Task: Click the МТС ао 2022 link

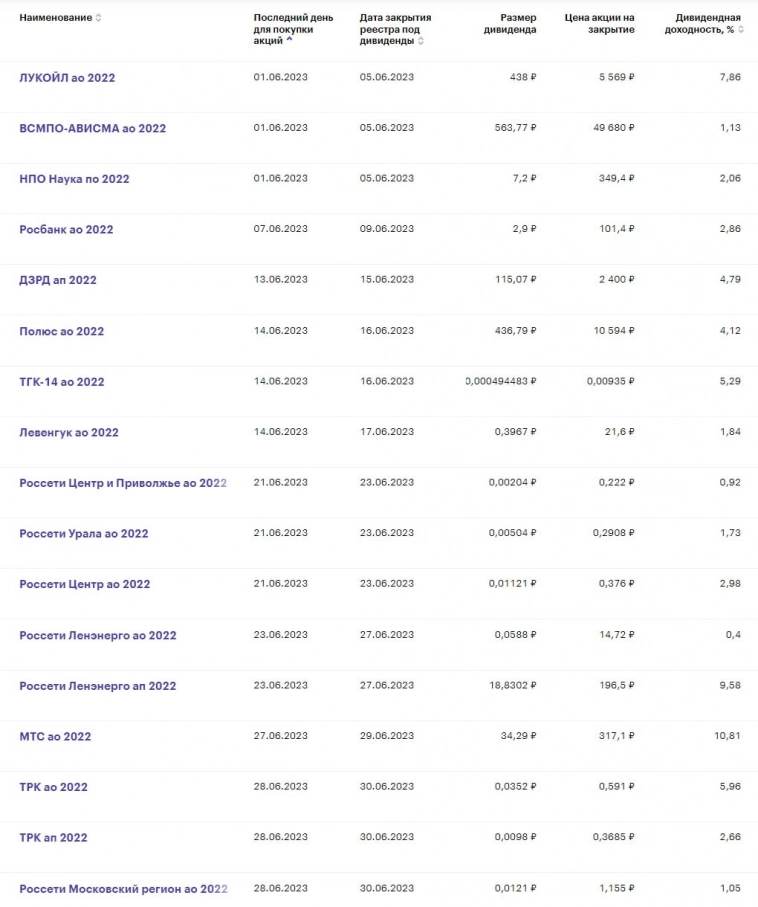Action: (x=55, y=737)
